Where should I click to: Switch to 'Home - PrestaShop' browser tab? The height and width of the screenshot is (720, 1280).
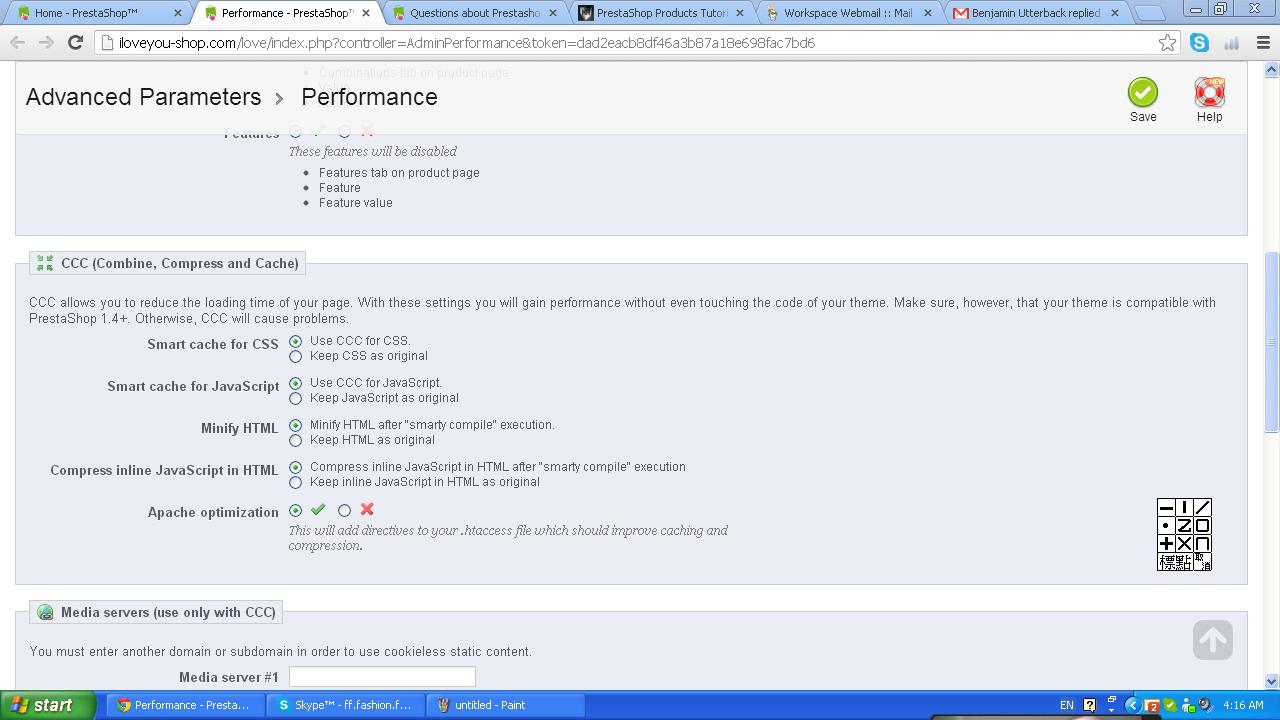(100, 13)
